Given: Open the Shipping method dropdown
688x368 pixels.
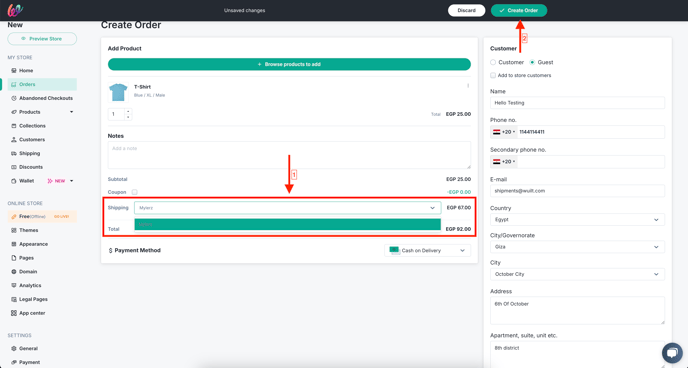Looking at the screenshot, I should [x=287, y=208].
